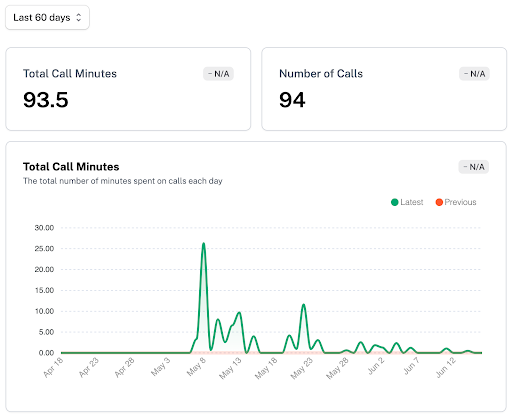Click the Apr 18 x-axis label
The width and height of the screenshot is (512, 419).
(x=53, y=367)
